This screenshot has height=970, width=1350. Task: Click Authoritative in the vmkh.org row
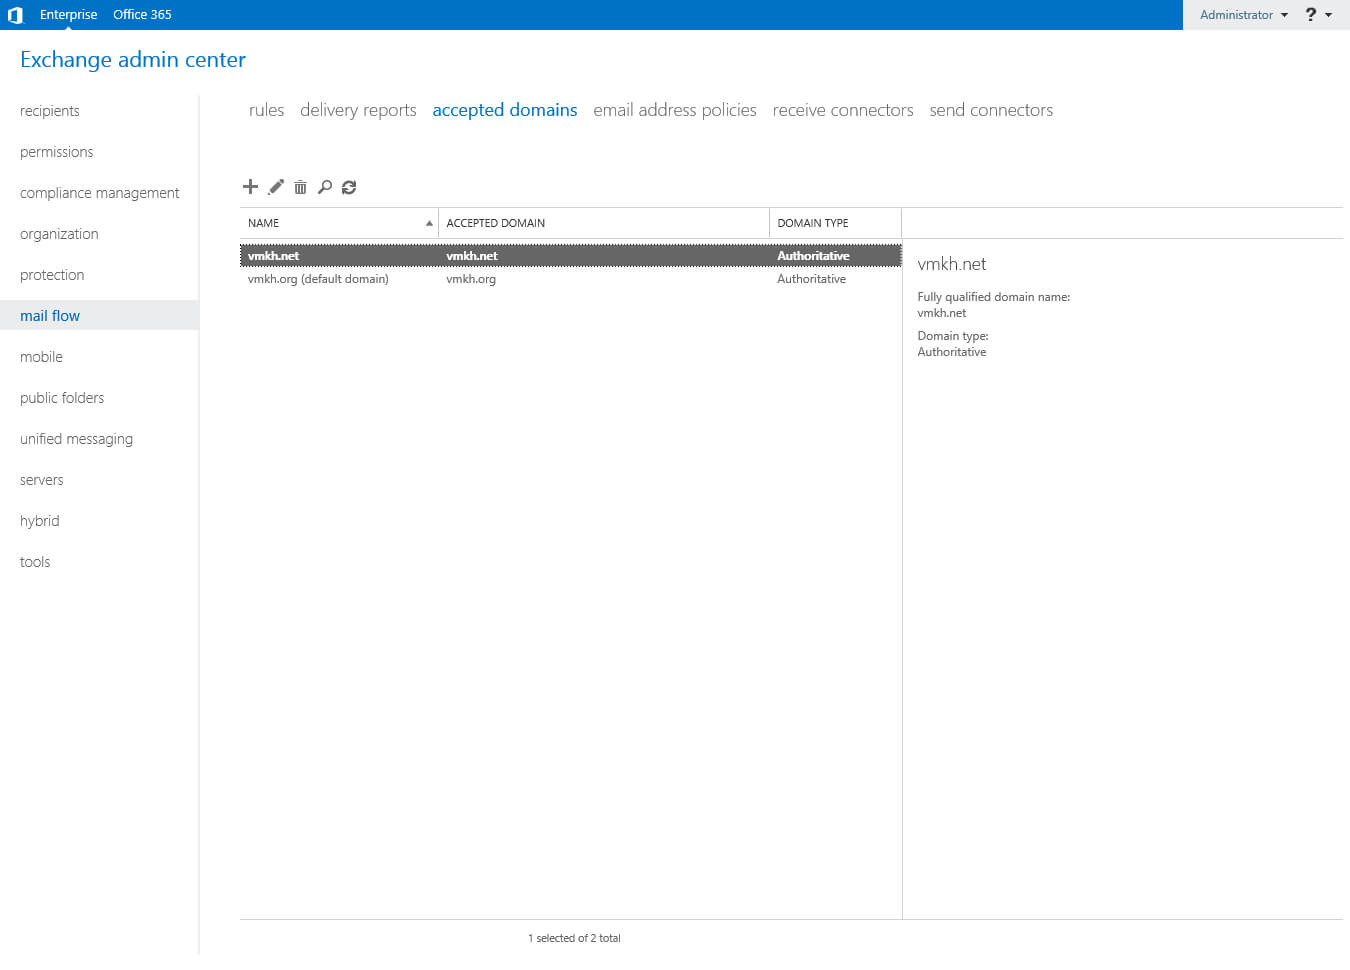811,279
